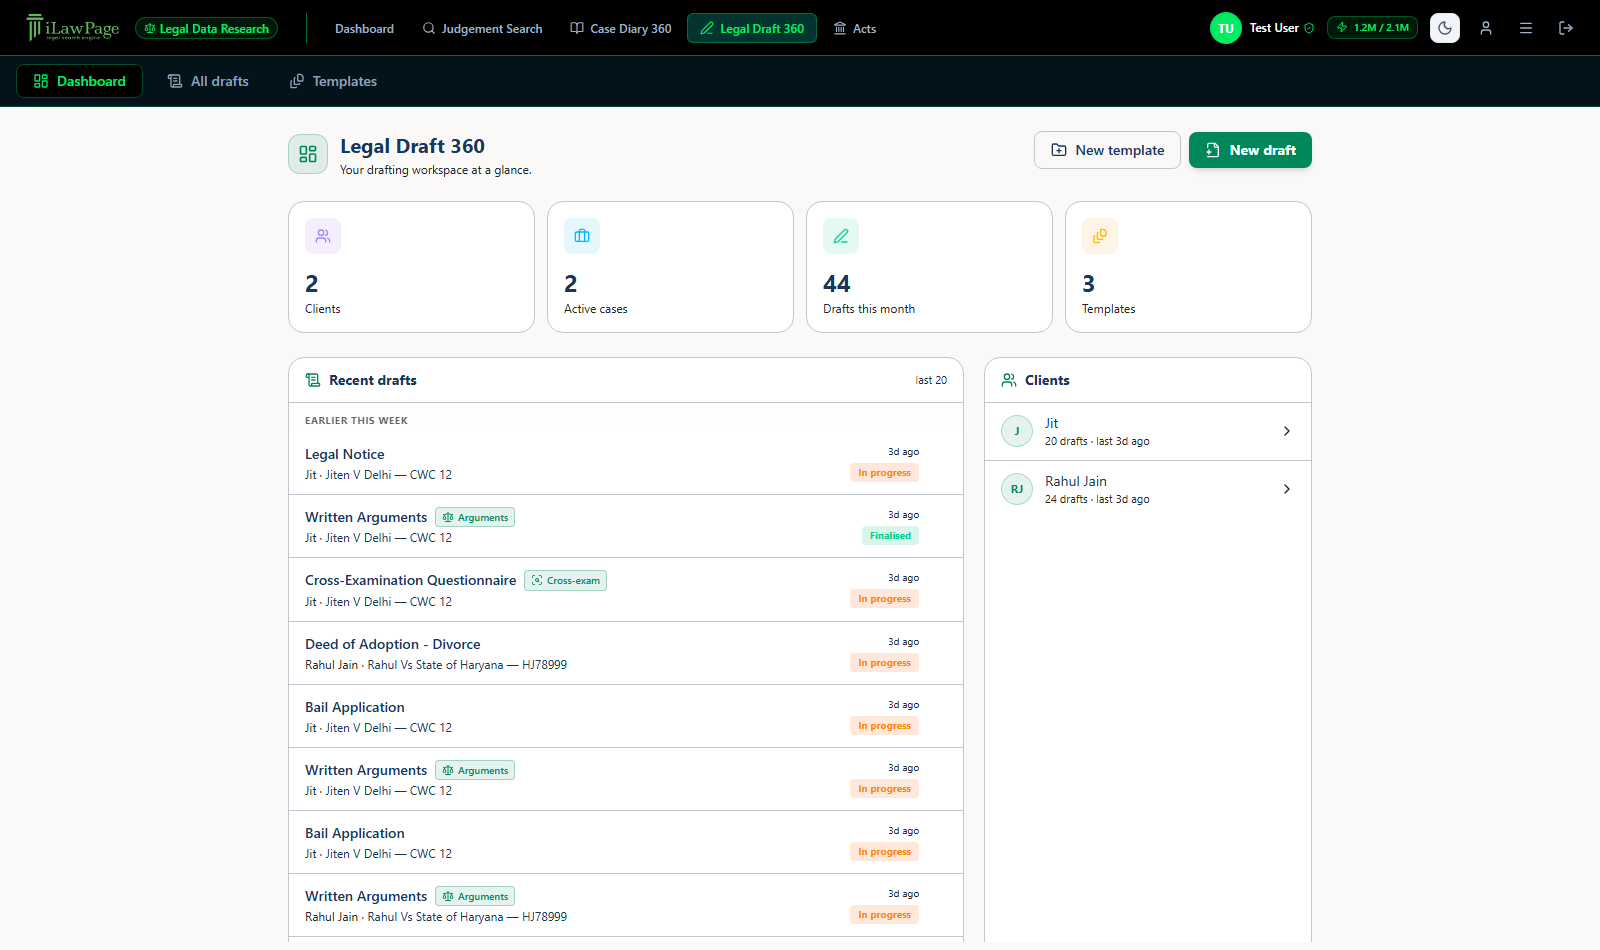Click the RJ client avatar
The width and height of the screenshot is (1600, 950).
pos(1017,489)
